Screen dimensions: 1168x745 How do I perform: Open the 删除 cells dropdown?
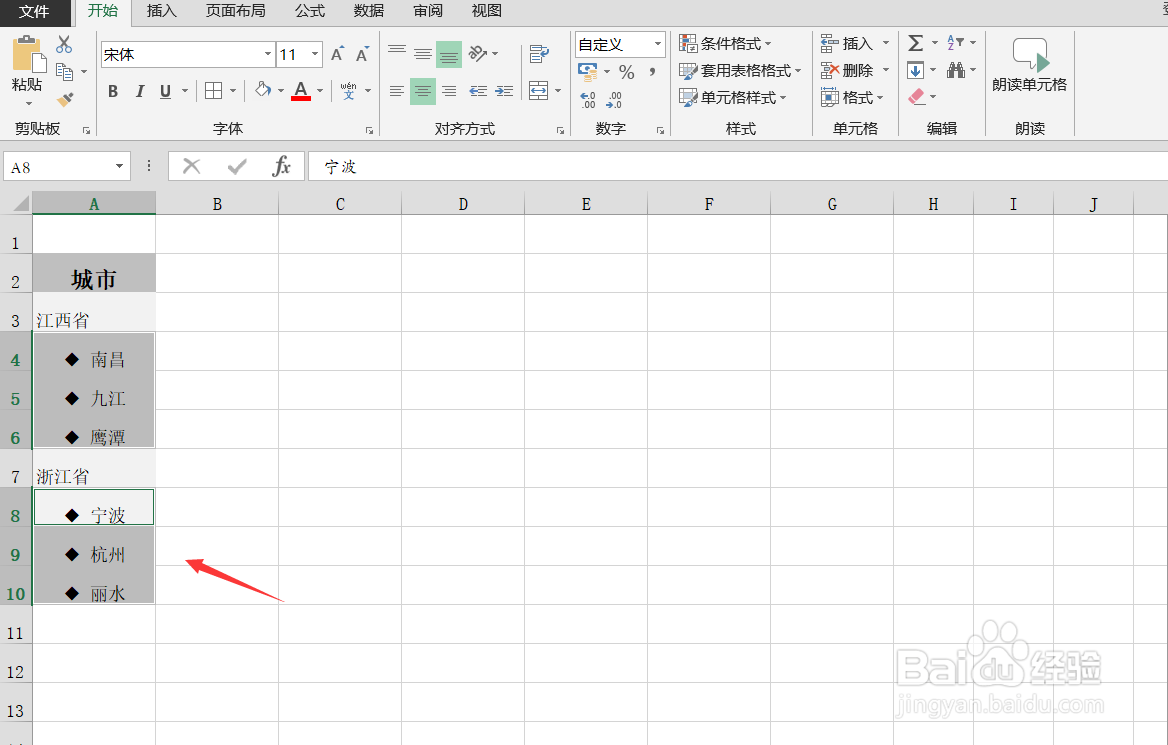click(886, 70)
